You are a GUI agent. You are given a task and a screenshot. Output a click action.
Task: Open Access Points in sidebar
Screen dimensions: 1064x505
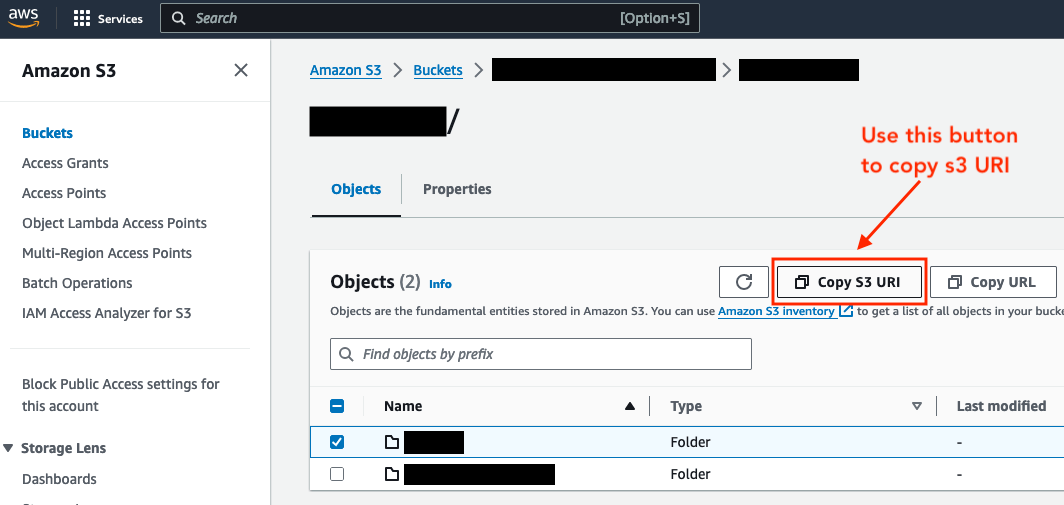pyautogui.click(x=64, y=193)
